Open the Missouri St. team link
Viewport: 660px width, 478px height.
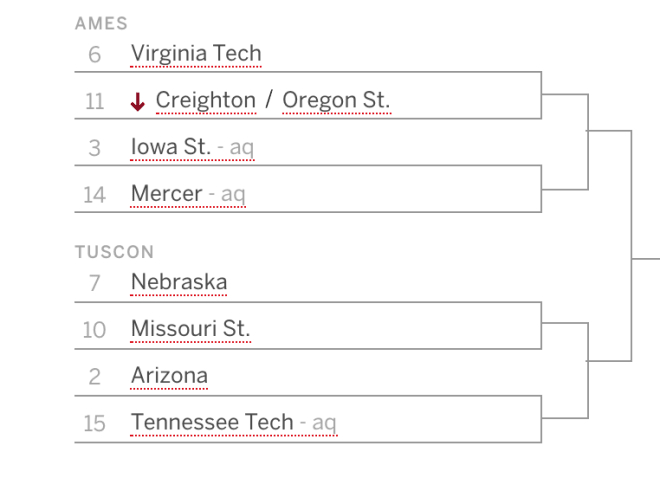point(191,329)
